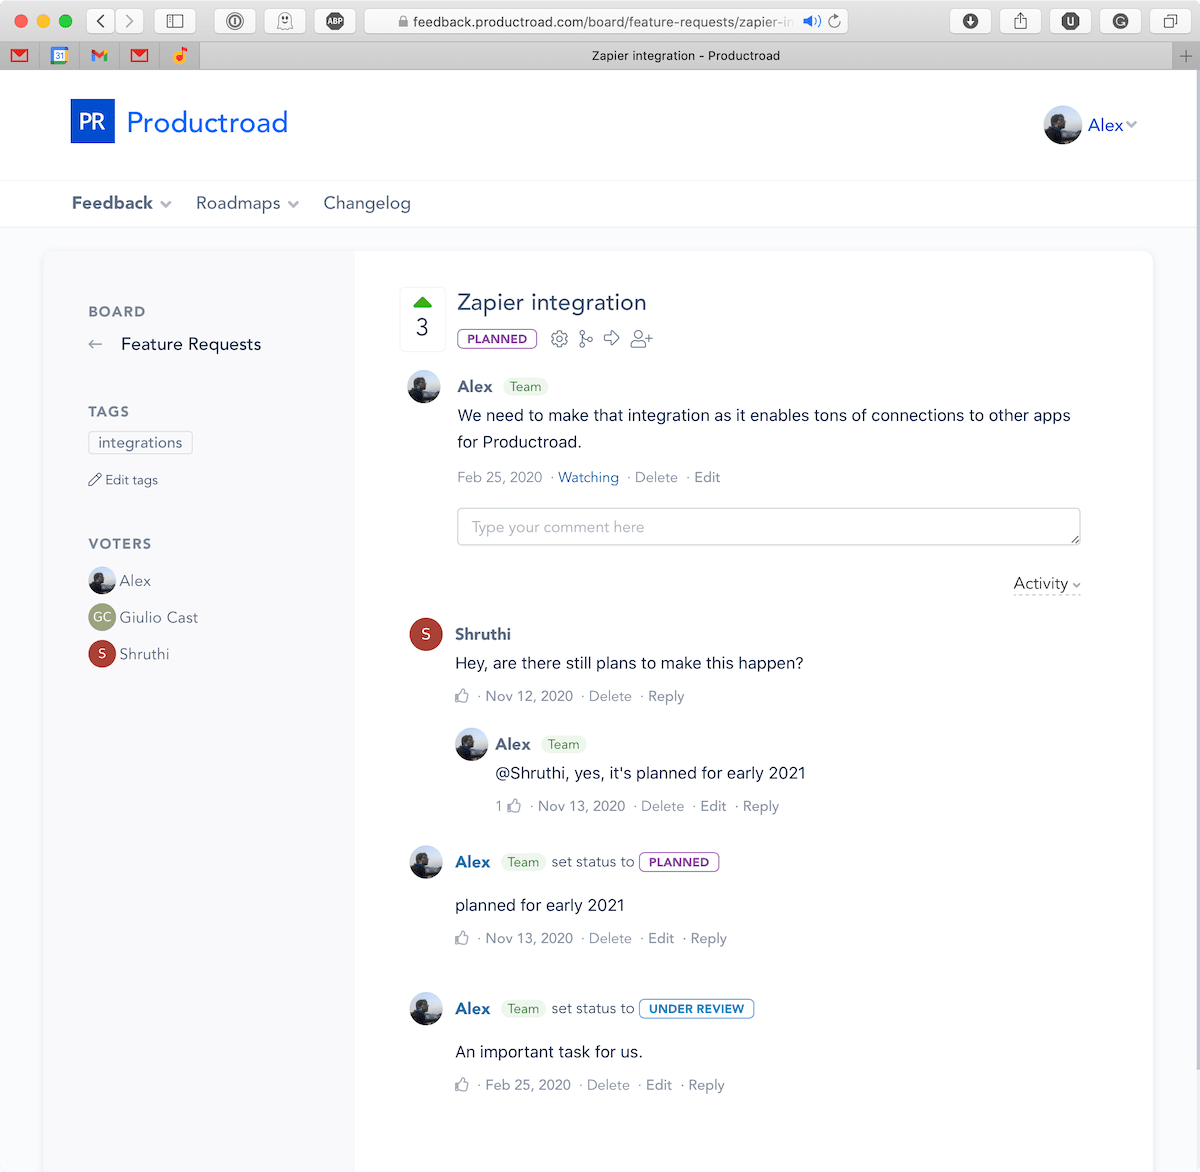Click the comment text field
The image size is (1200, 1172).
[768, 527]
